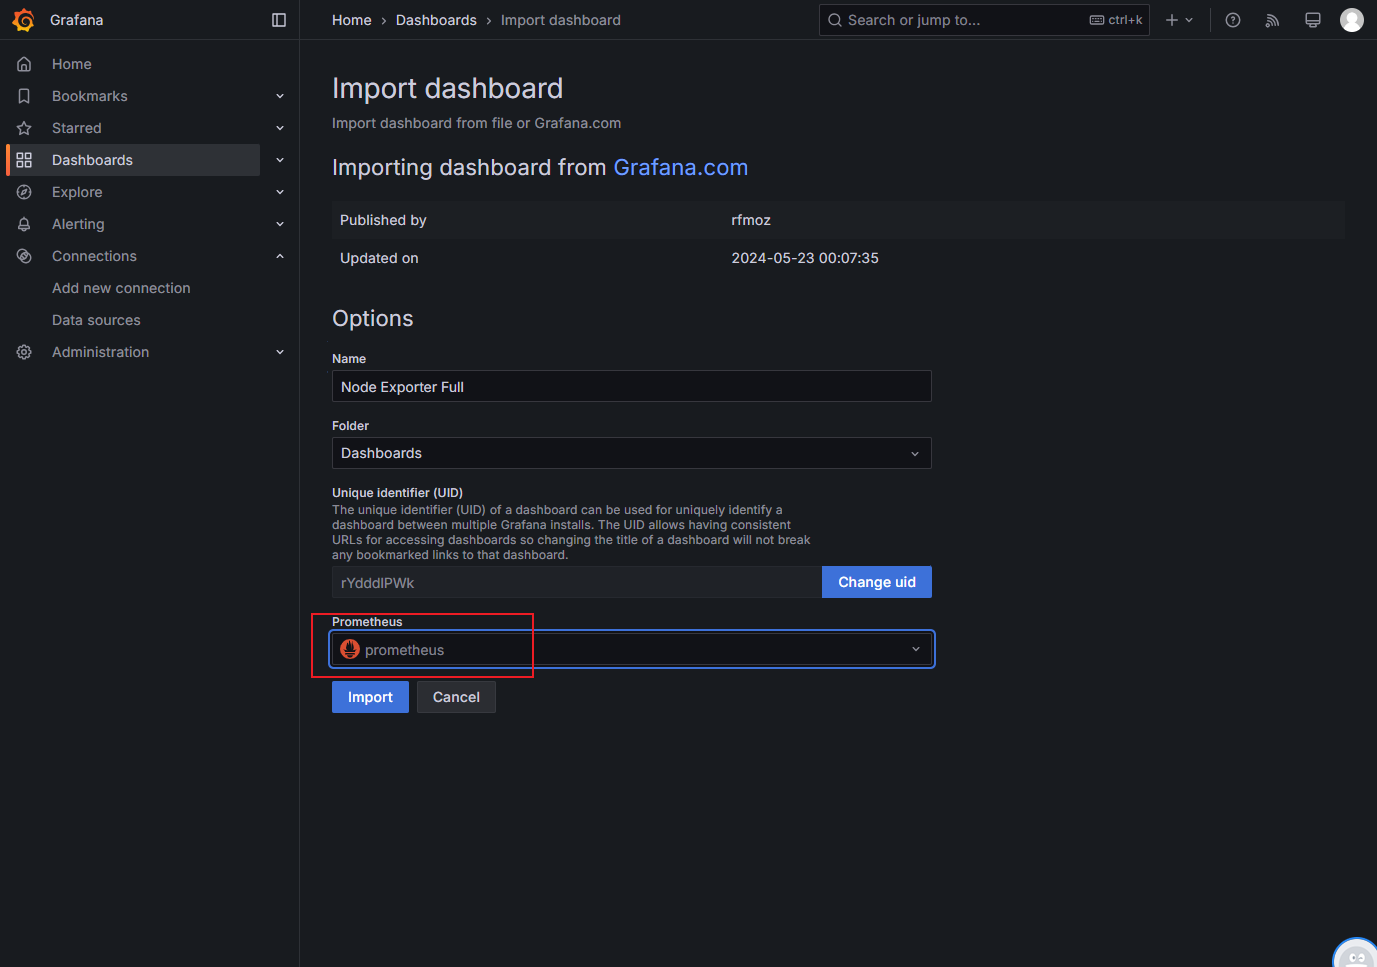Viewport: 1377px width, 967px height.
Task: Click the Grafana logo icon
Action: coord(24,20)
